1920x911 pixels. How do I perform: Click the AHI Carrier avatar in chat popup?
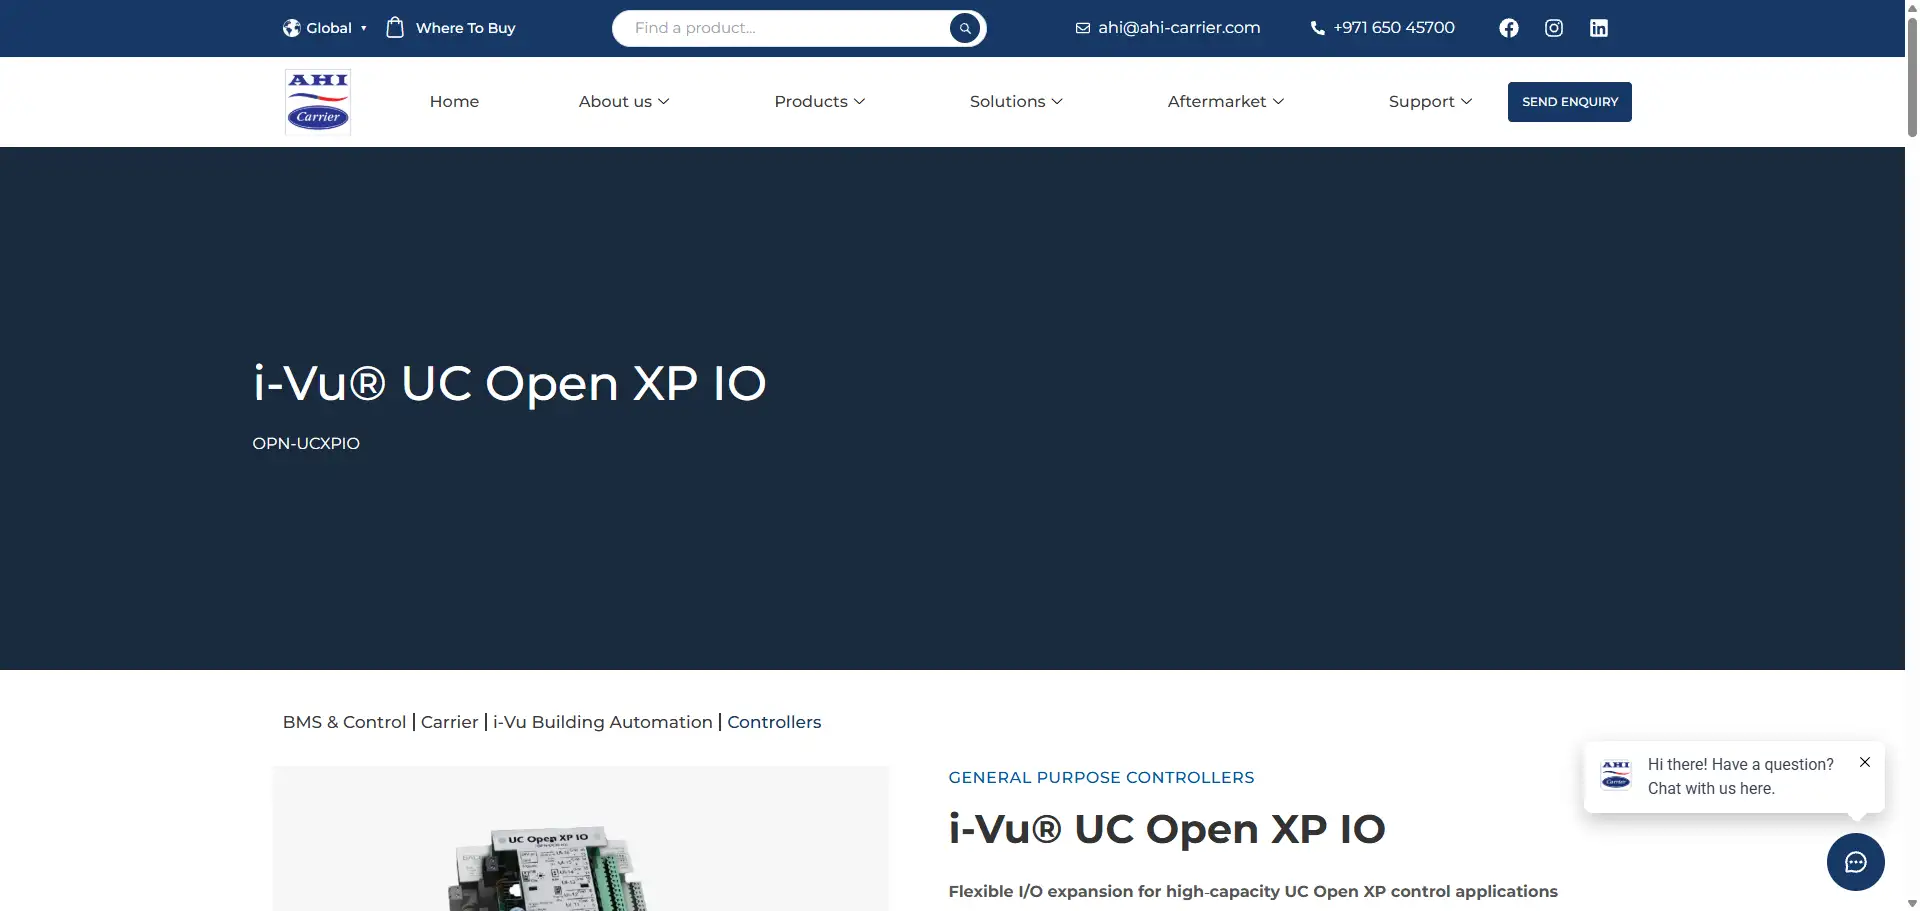click(x=1616, y=775)
